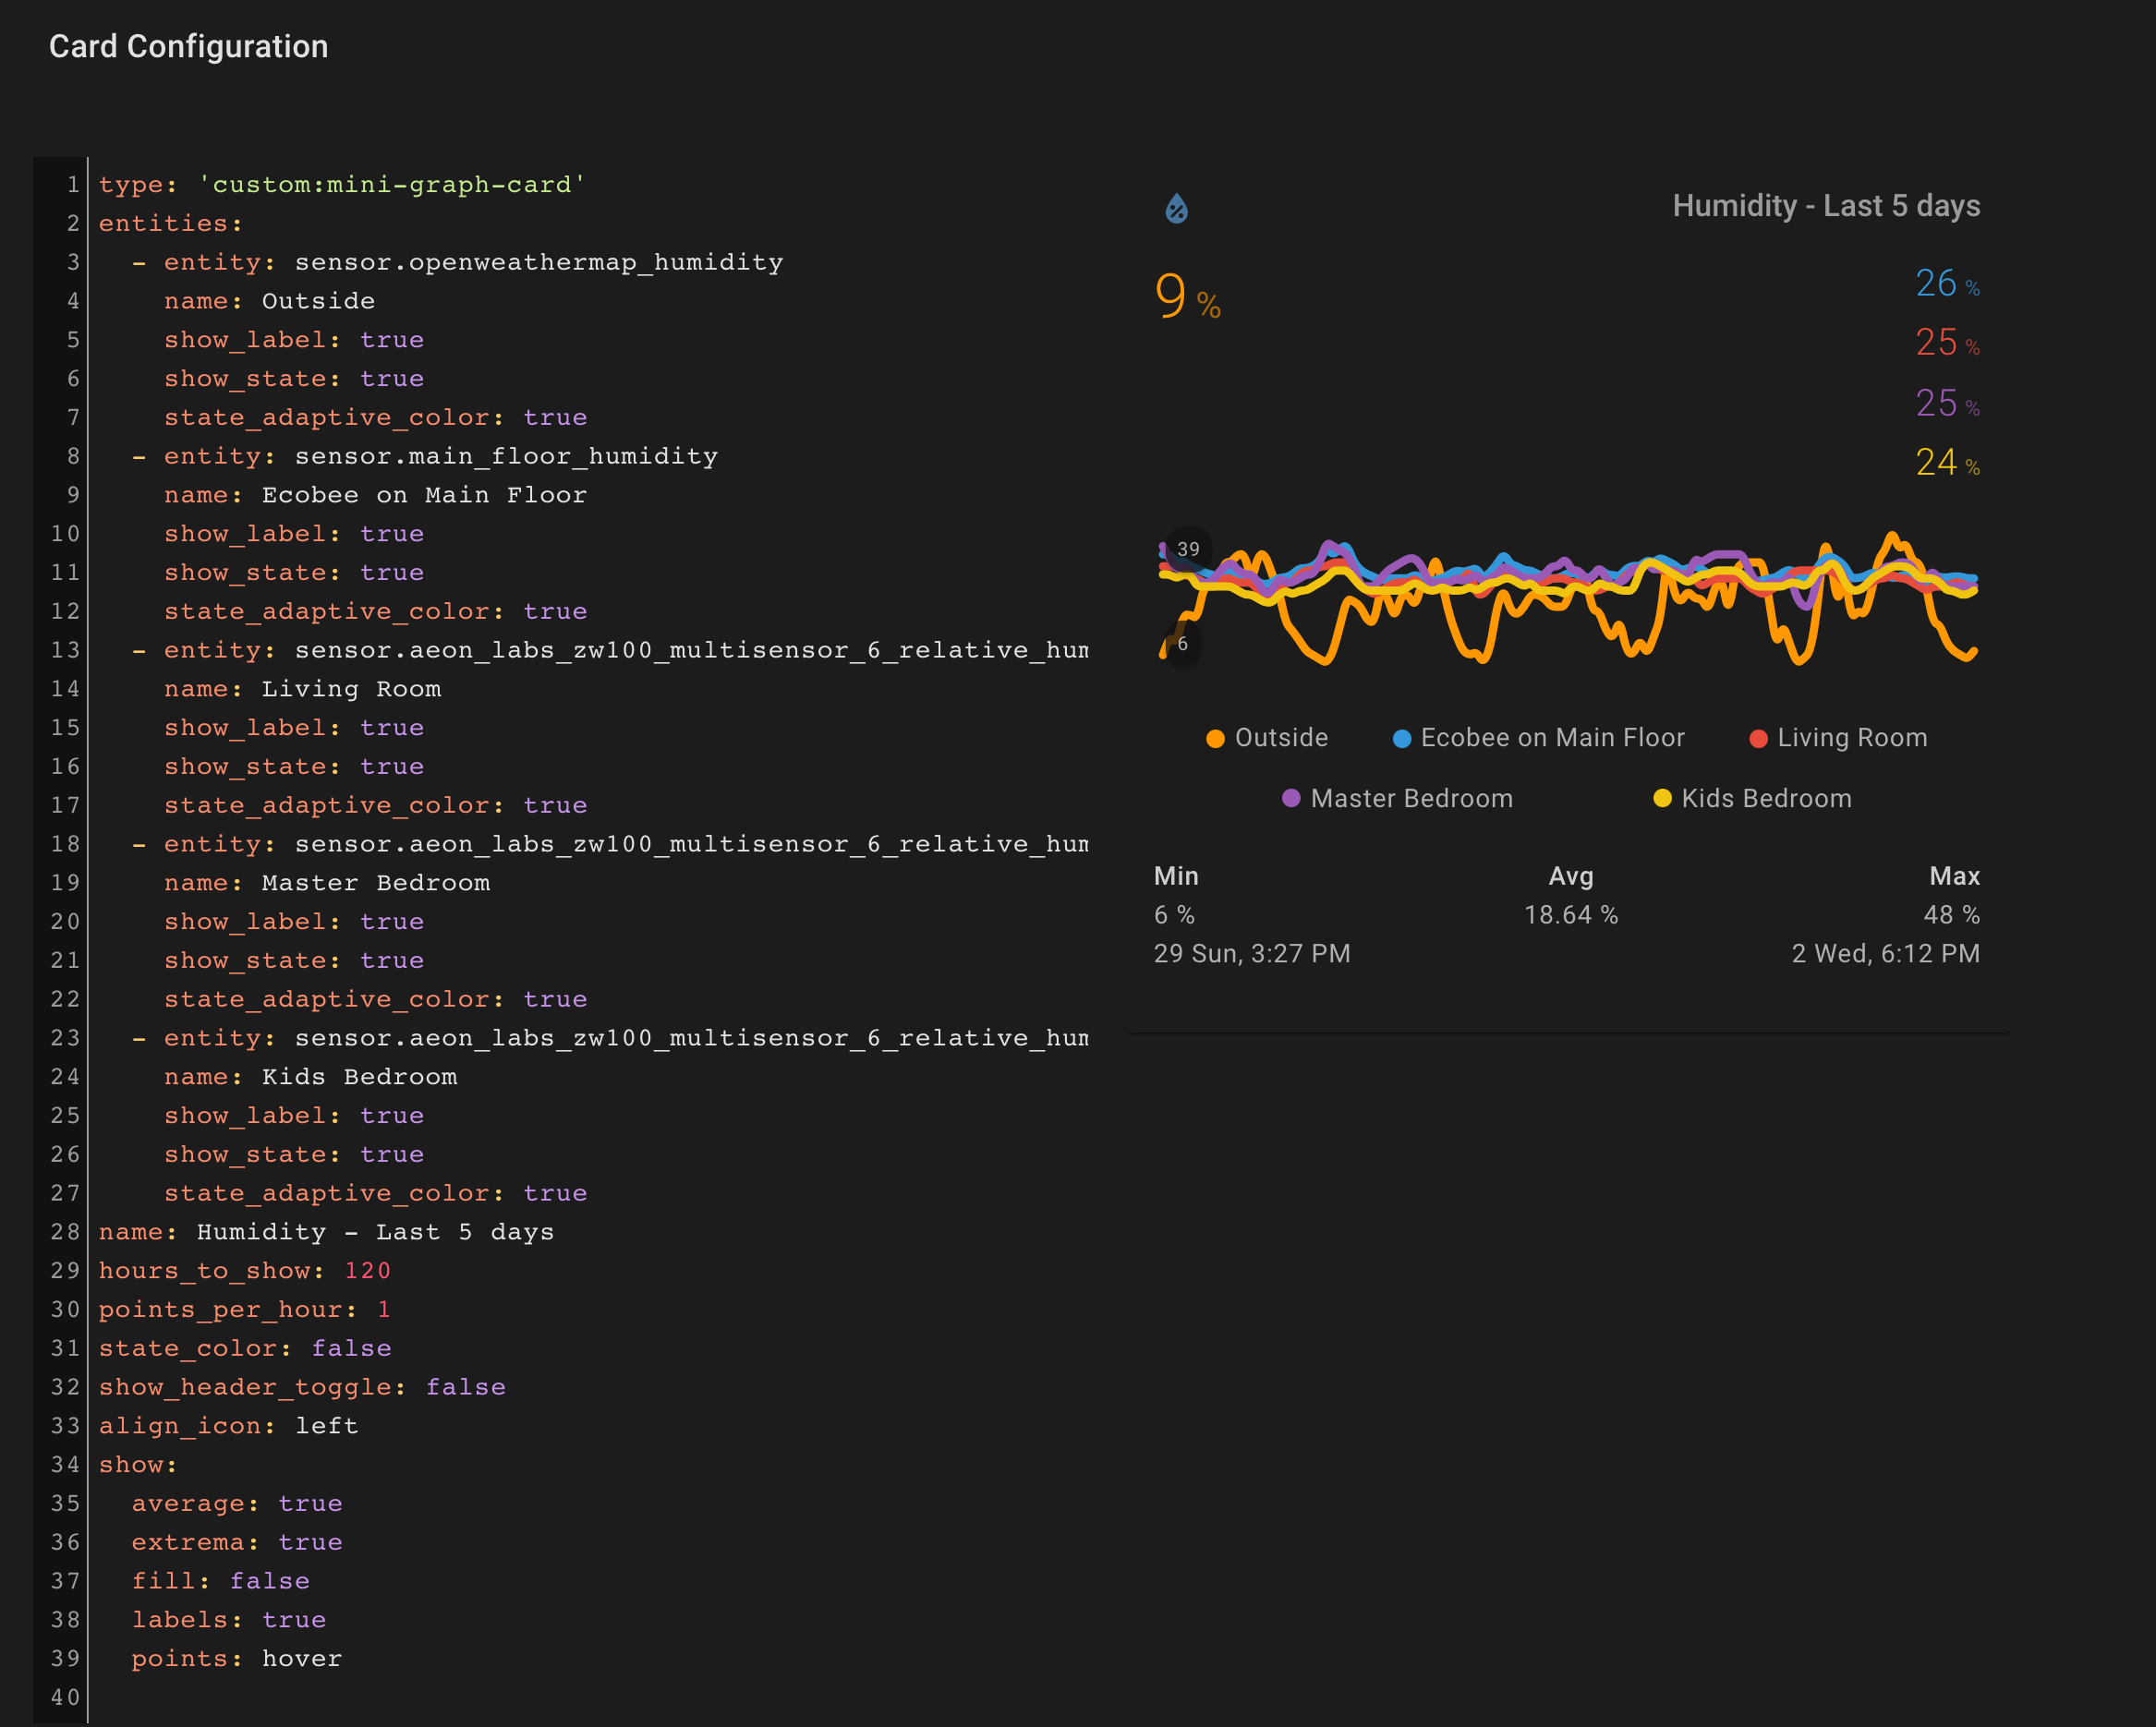Click line number 34 in editor gutter

(65, 1465)
